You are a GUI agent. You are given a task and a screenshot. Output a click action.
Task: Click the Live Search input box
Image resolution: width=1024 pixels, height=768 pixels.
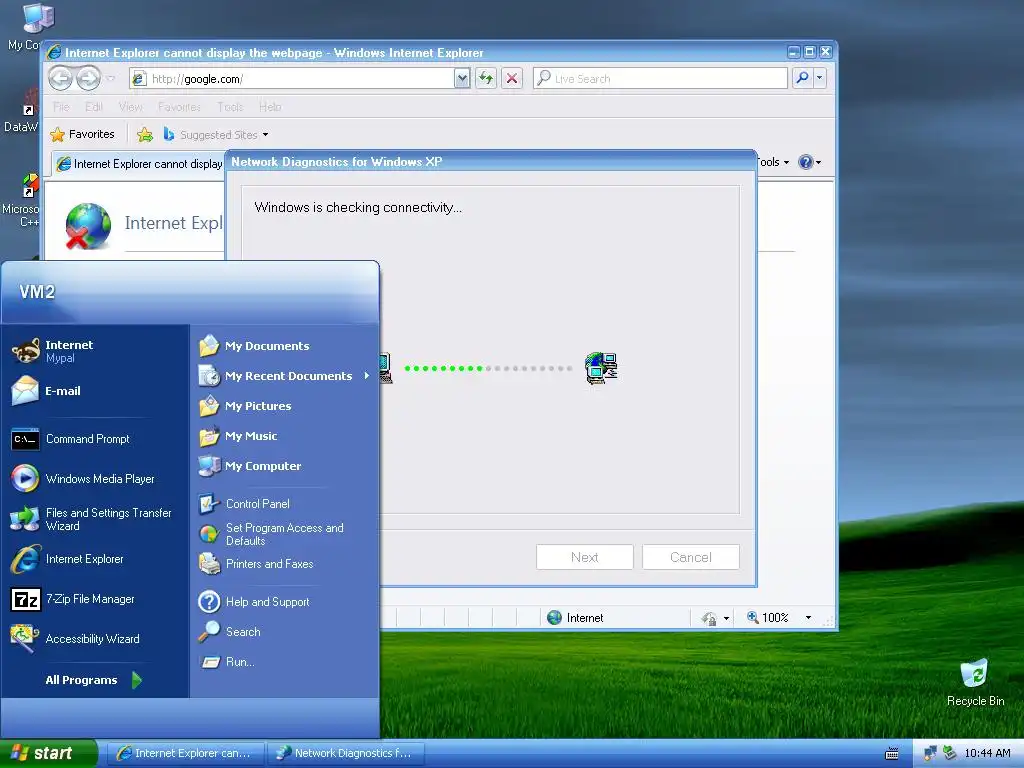(660, 78)
